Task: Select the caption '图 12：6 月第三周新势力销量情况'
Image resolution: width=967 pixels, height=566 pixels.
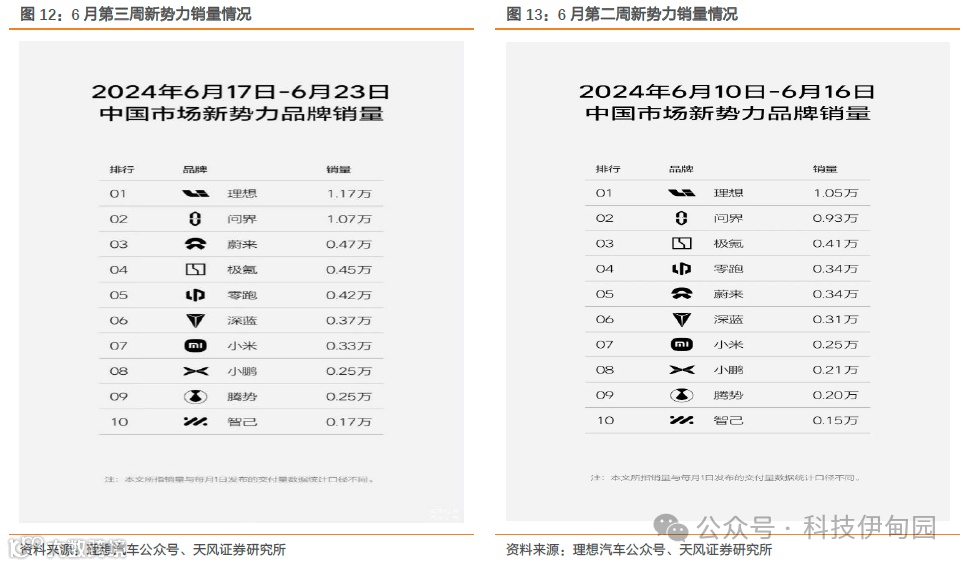Action: click(136, 14)
